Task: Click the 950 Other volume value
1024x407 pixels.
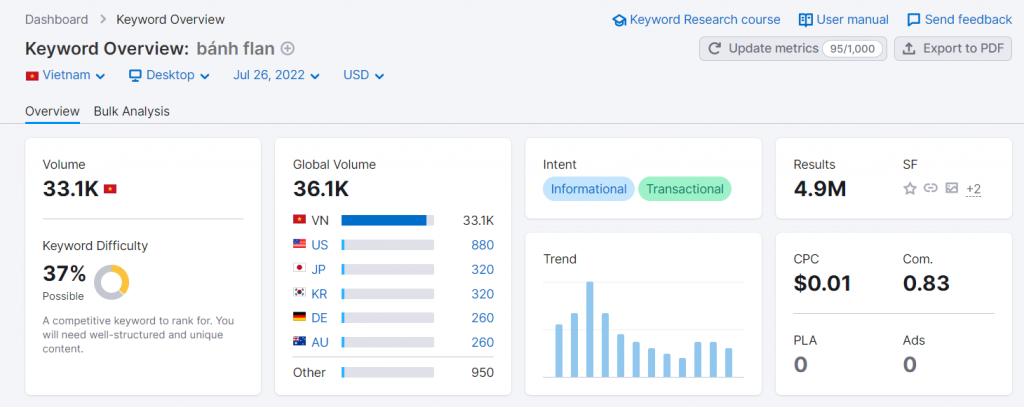Action: [x=483, y=372]
